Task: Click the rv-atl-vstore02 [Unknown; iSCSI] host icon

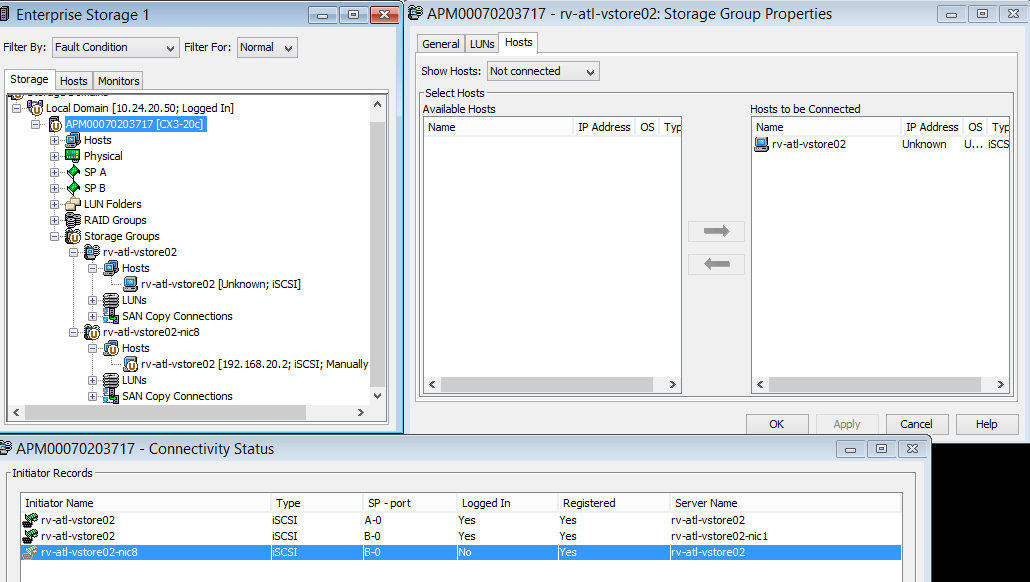Action: coord(130,284)
